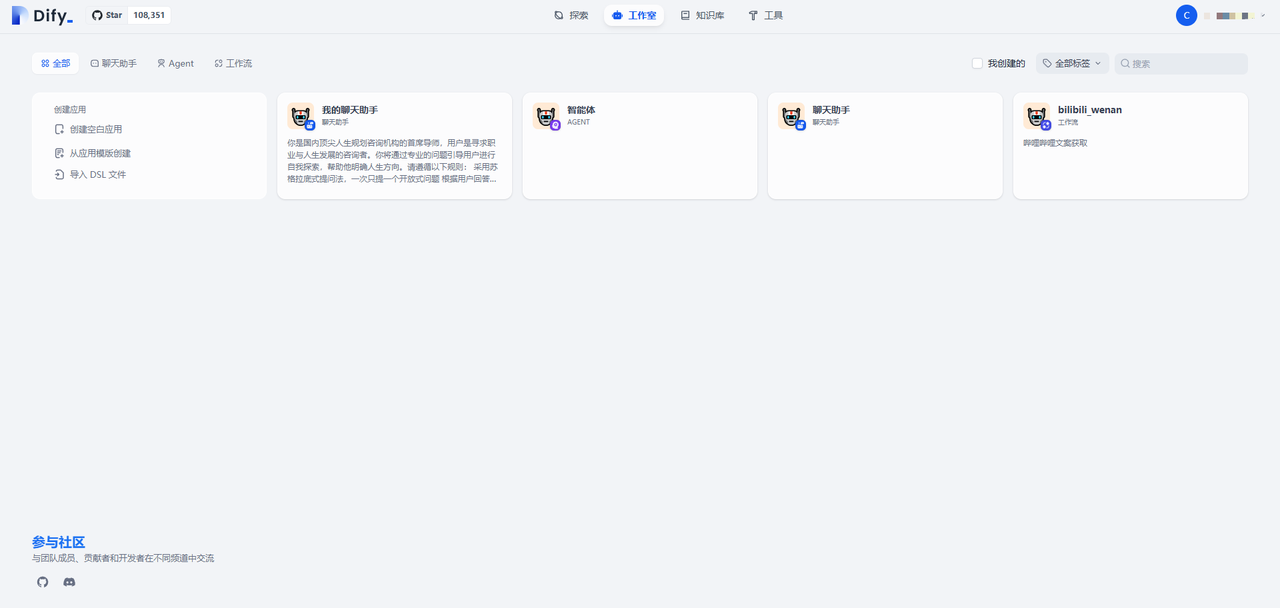Image resolution: width=1280 pixels, height=608 pixels.
Task: Open the 知识库 navigation tab
Action: 702,16
